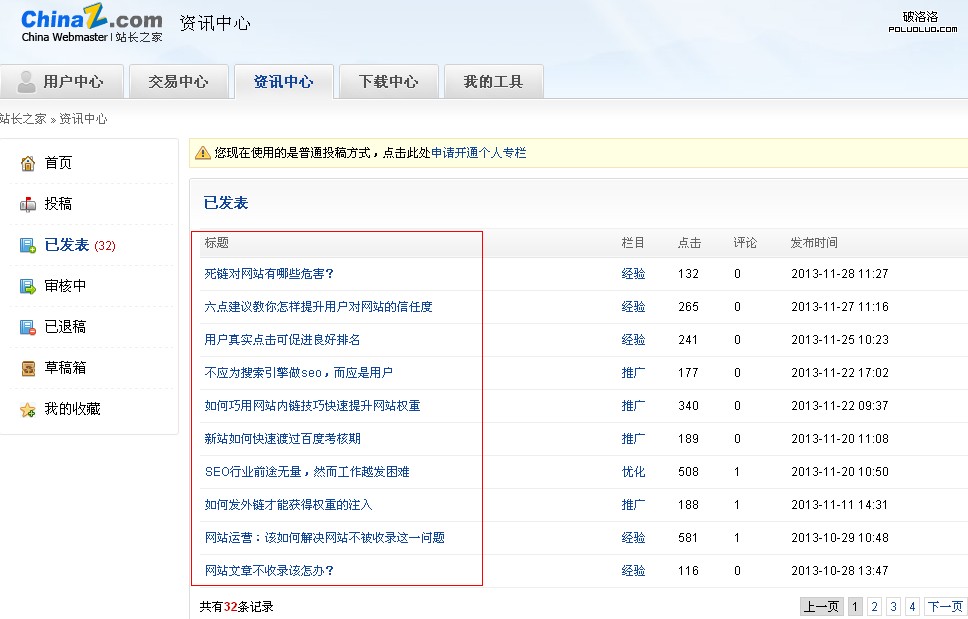Screen dimensions: 968x619
Task: Click 经验 category in the 网站文章不收录 row
Action: pos(633,571)
